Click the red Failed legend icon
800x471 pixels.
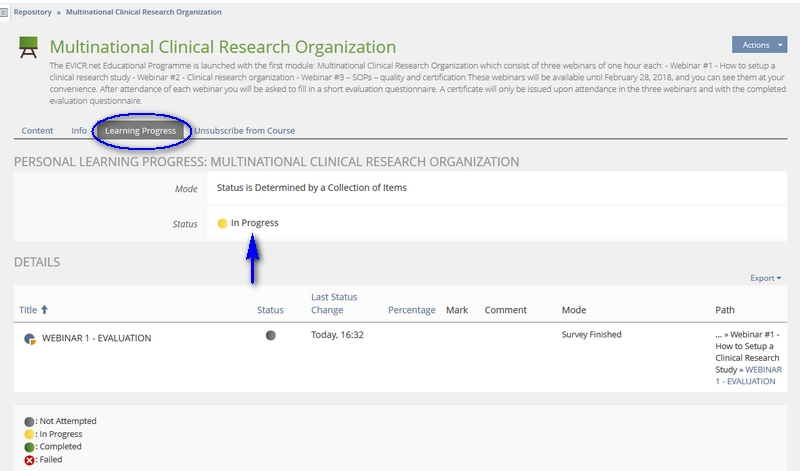pyautogui.click(x=29, y=460)
